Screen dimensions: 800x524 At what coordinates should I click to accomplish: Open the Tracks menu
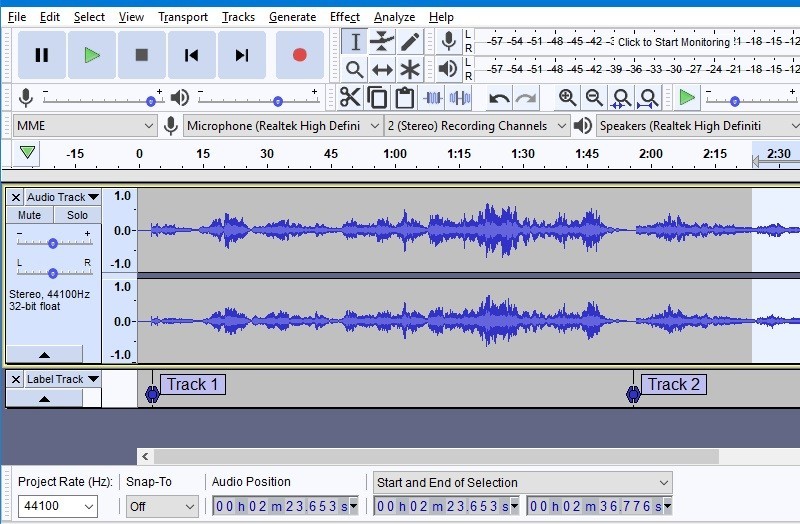[238, 17]
